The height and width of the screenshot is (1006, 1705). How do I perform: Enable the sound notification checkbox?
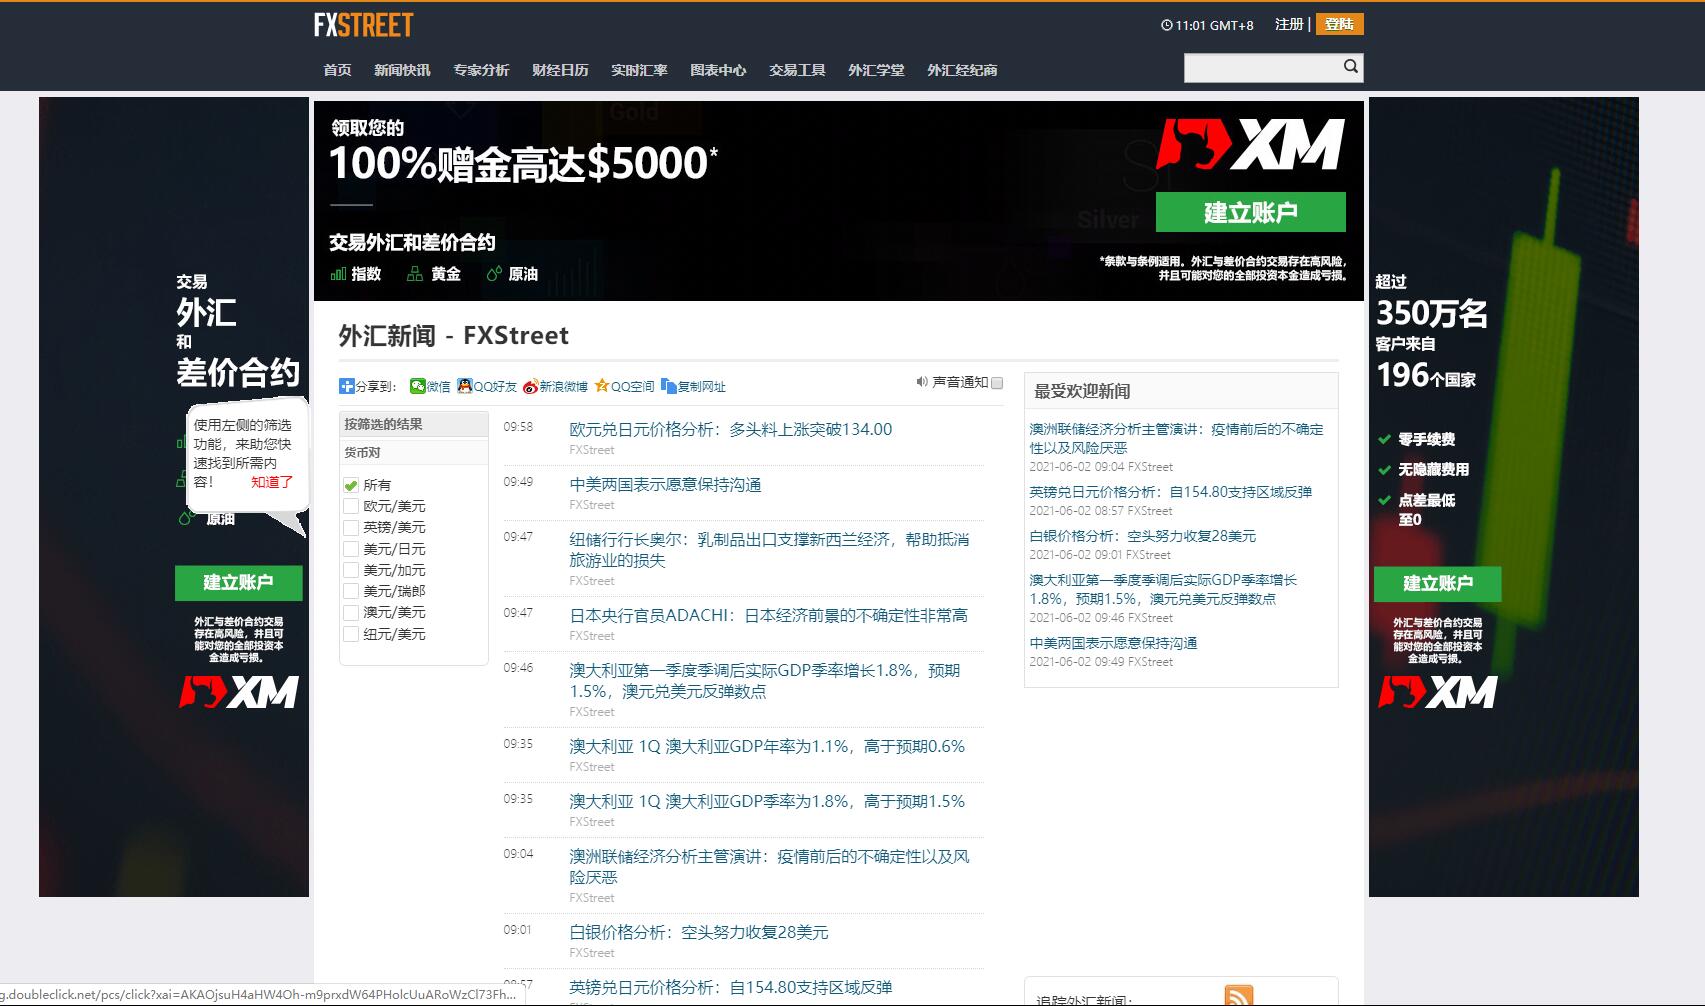996,383
